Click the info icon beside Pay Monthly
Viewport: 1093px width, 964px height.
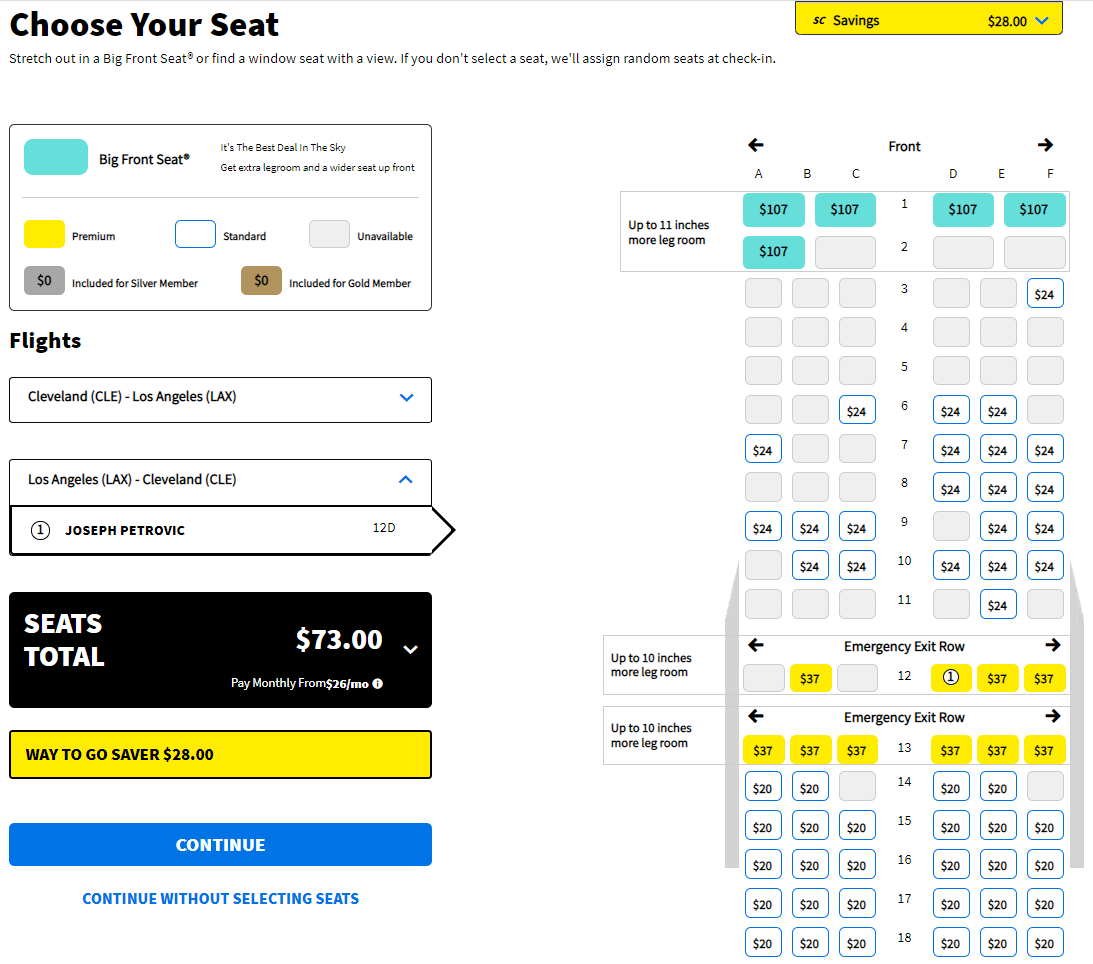pos(378,684)
